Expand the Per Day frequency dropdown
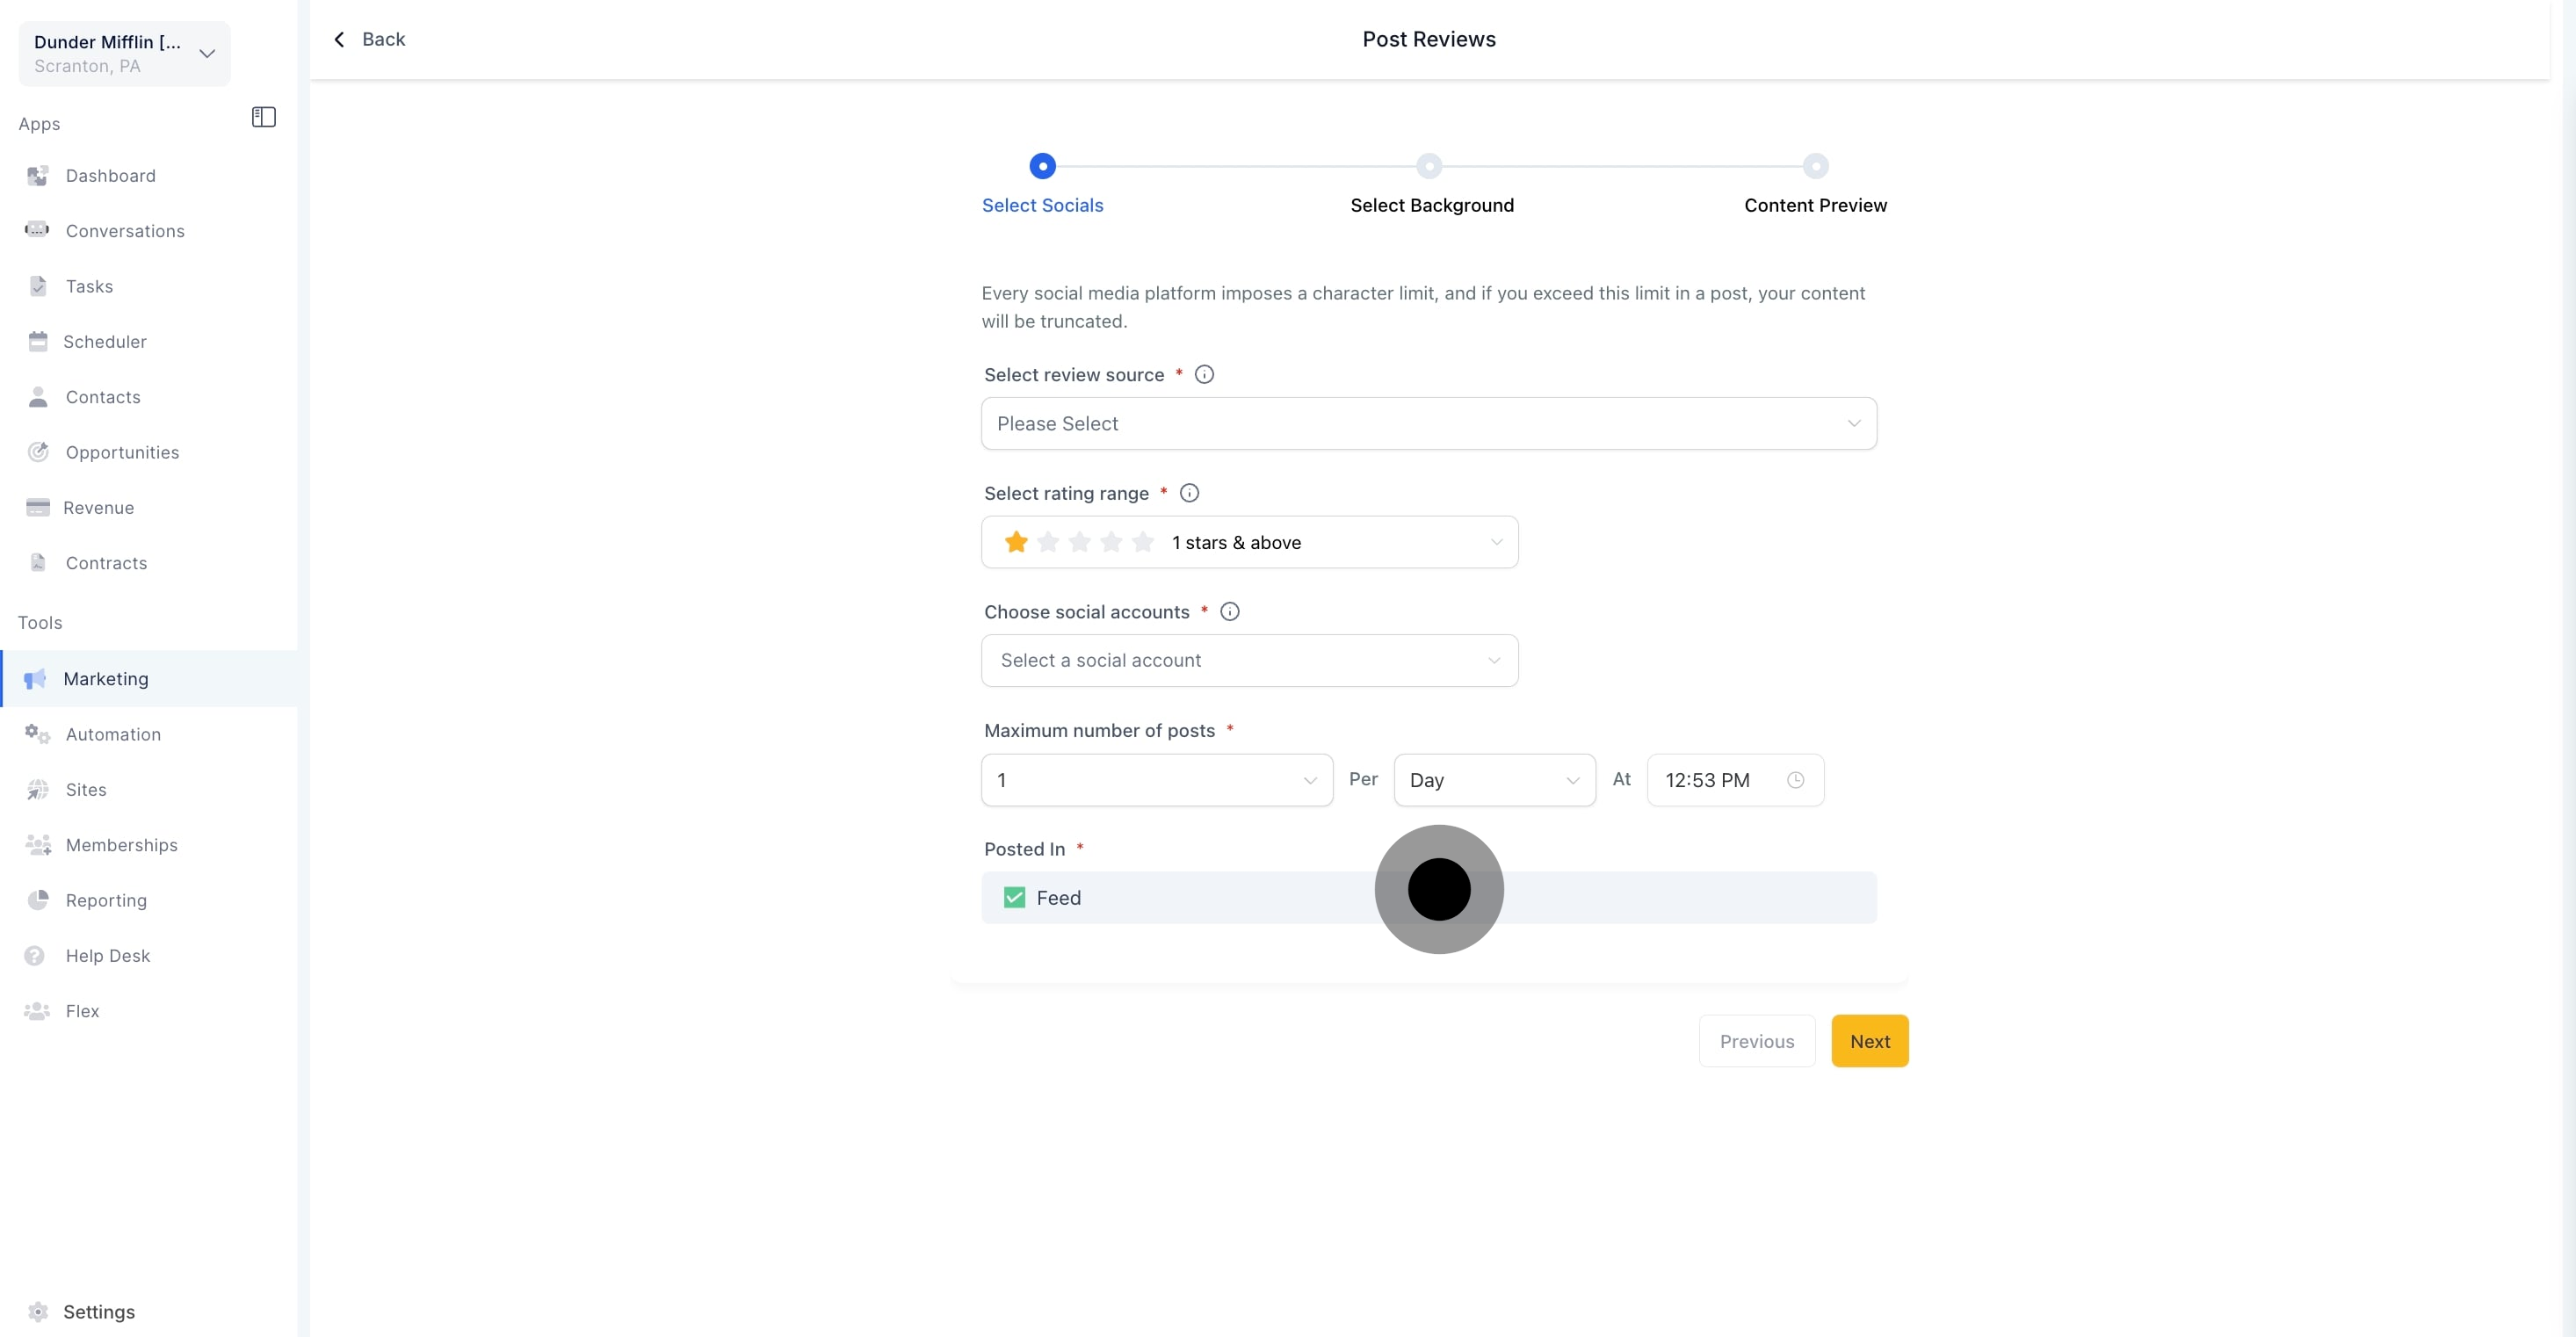This screenshot has width=2576, height=1337. click(1494, 780)
